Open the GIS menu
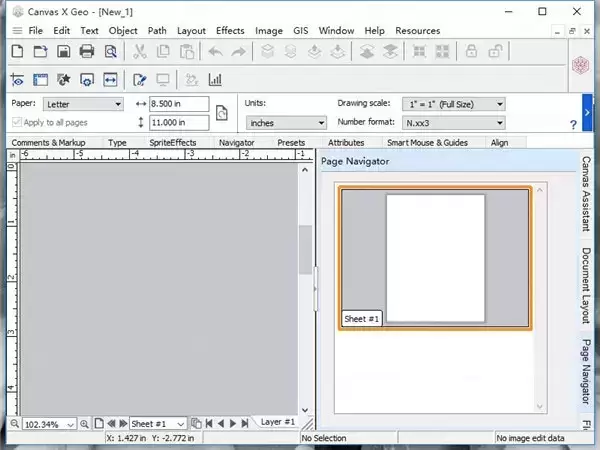Image resolution: width=600 pixels, height=450 pixels. click(301, 31)
